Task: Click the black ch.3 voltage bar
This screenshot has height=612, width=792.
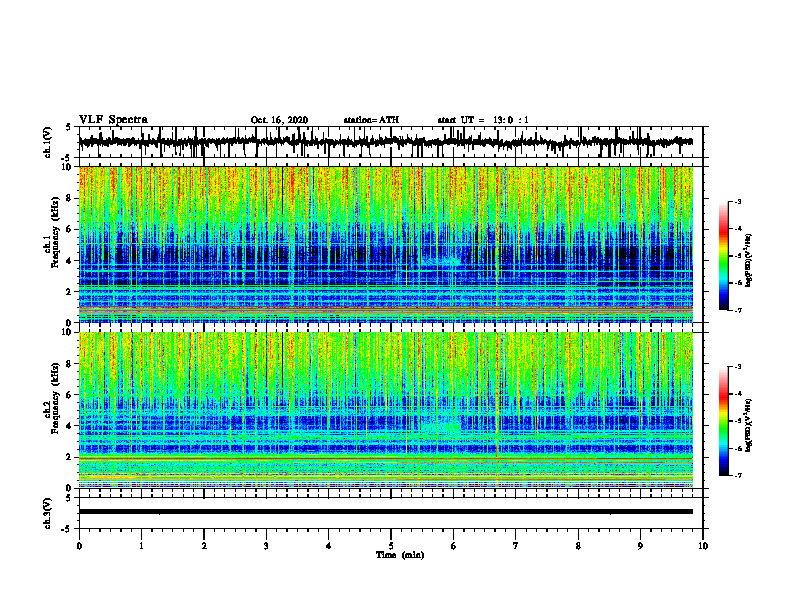Action: coord(385,512)
